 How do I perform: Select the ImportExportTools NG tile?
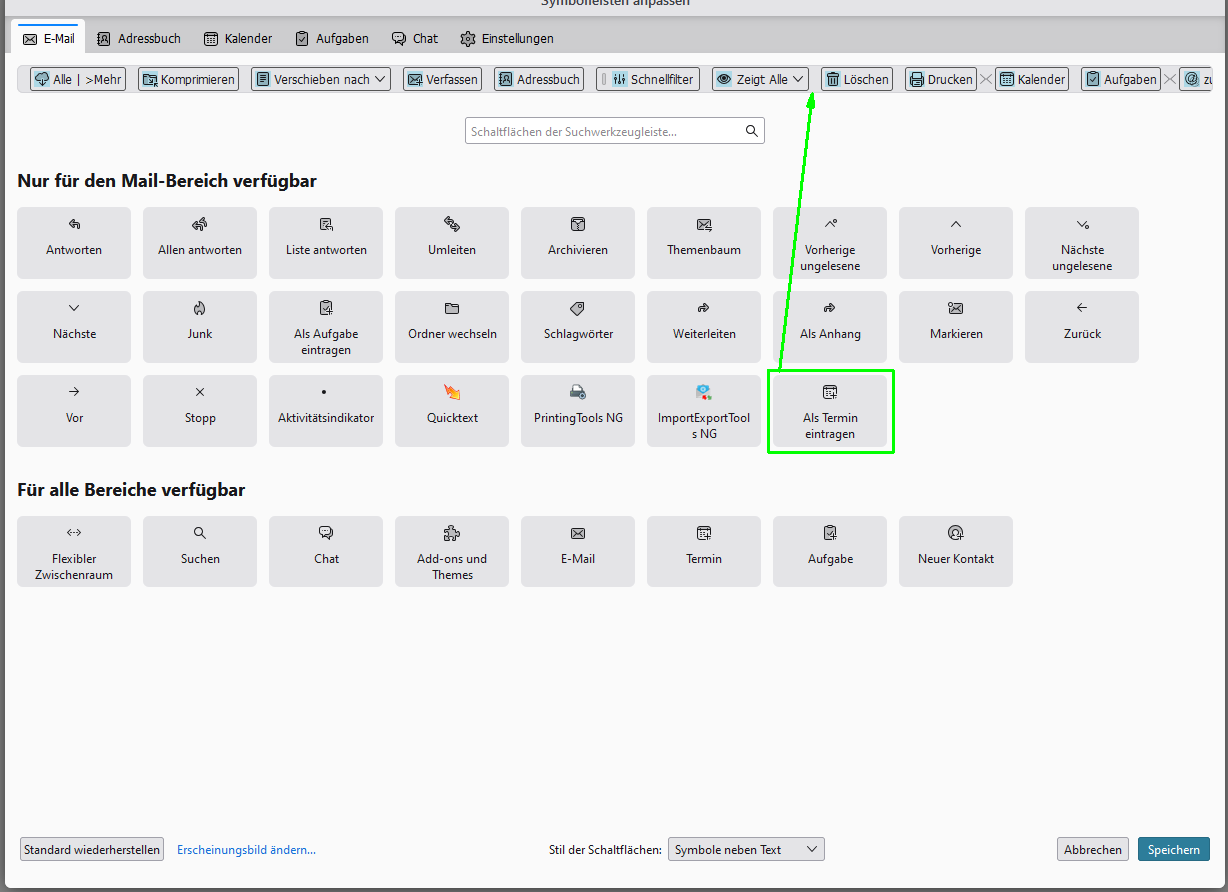tap(704, 411)
